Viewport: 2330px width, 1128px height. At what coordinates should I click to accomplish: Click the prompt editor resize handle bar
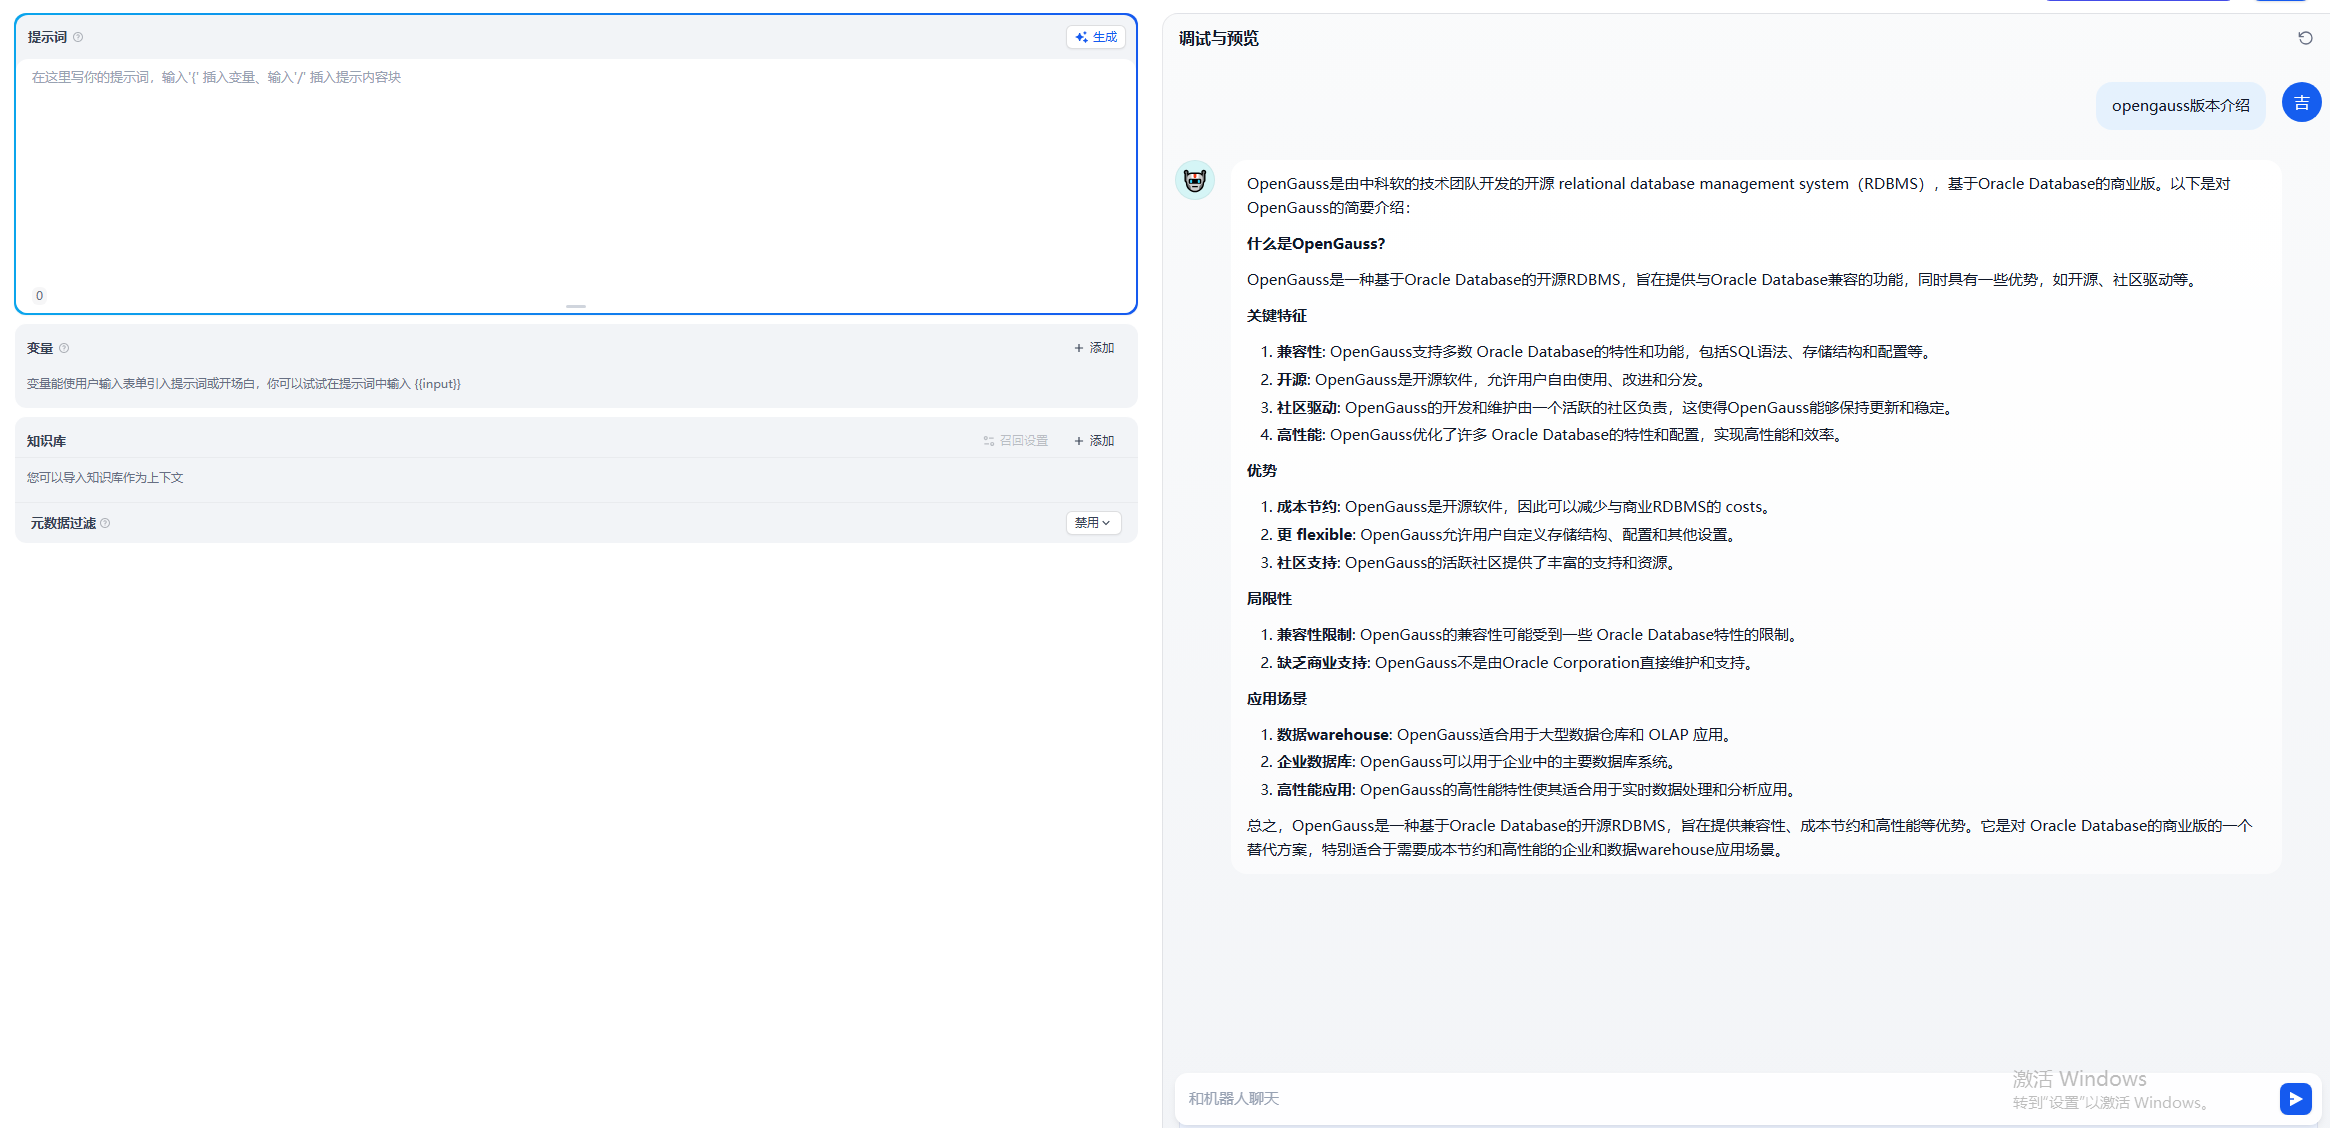575,306
